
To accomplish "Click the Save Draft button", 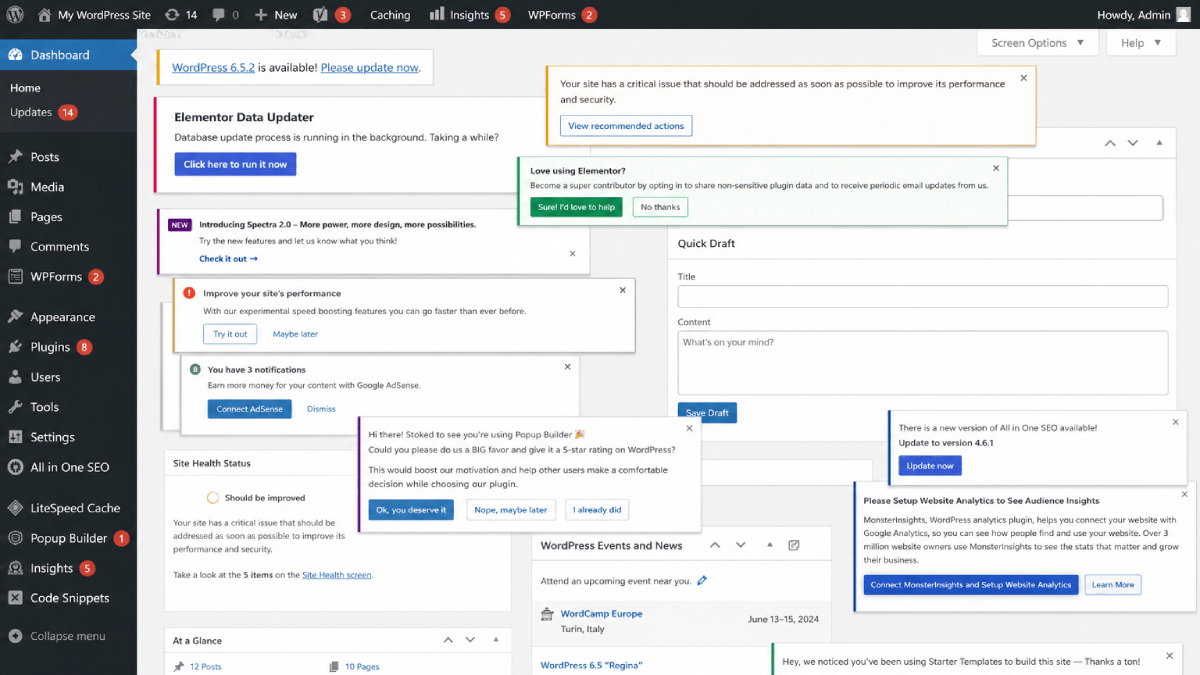I will [707, 412].
